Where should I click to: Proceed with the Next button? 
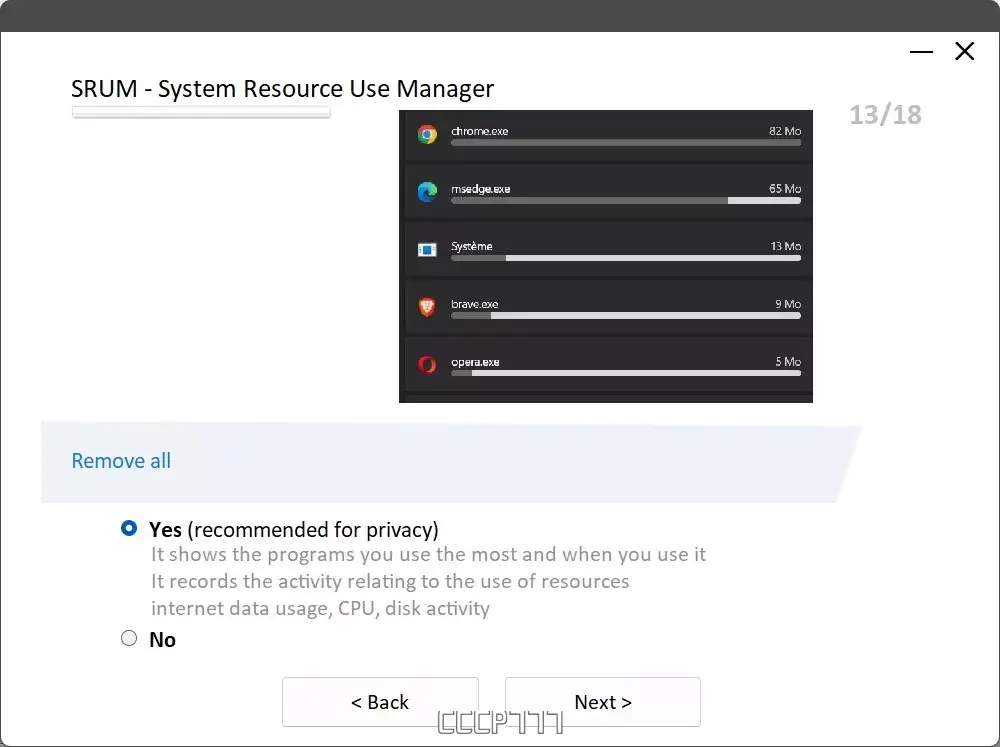click(x=602, y=702)
